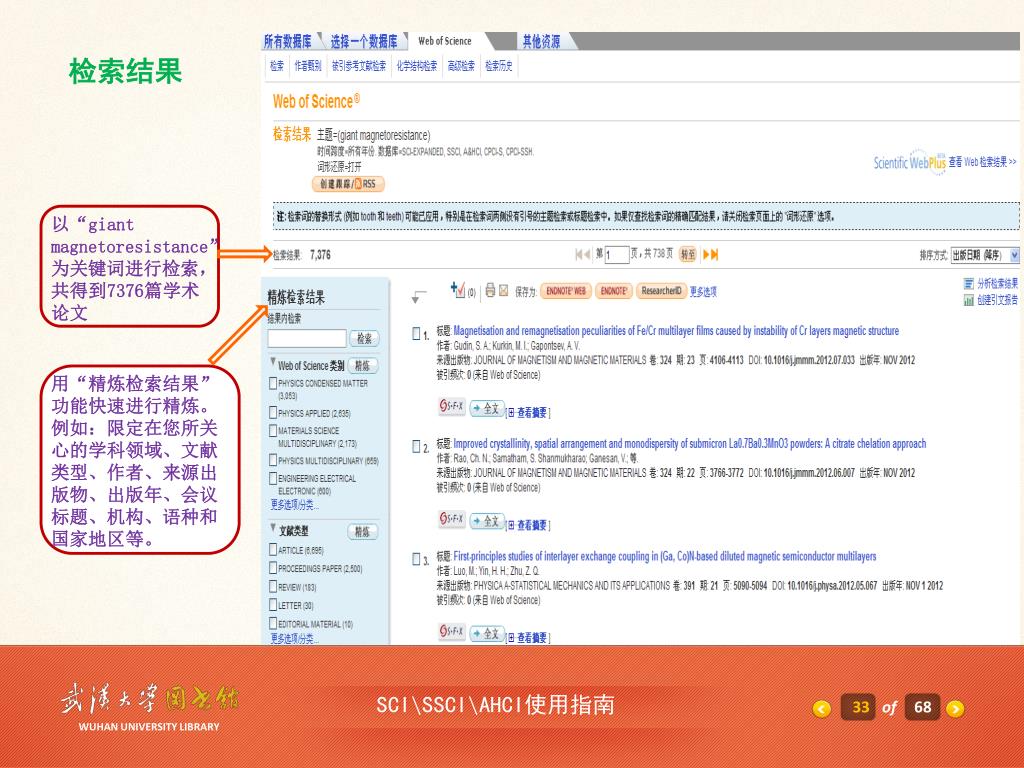
Task: Open SFX link for result 2
Action: click(x=451, y=519)
